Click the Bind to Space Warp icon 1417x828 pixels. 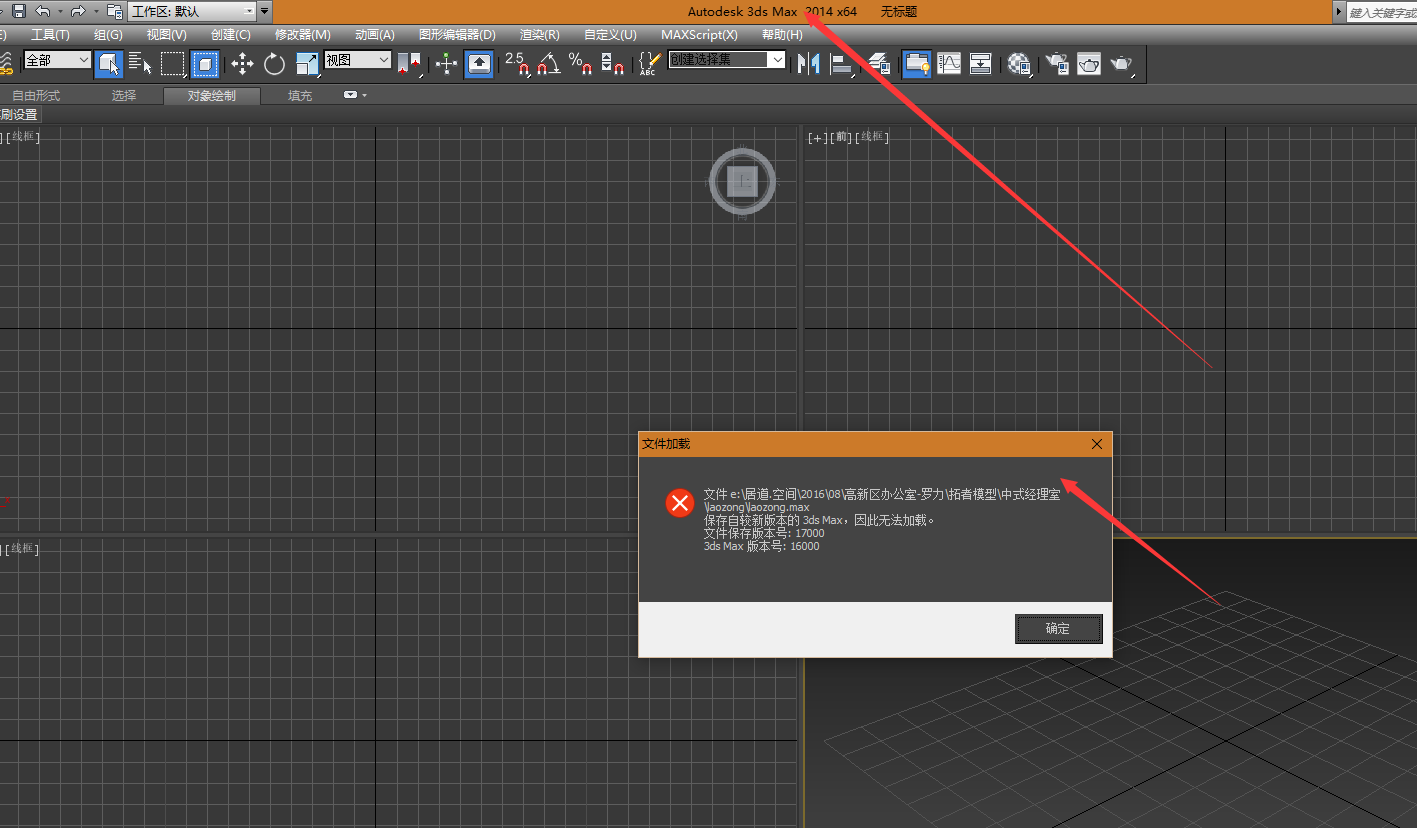(x=6, y=64)
